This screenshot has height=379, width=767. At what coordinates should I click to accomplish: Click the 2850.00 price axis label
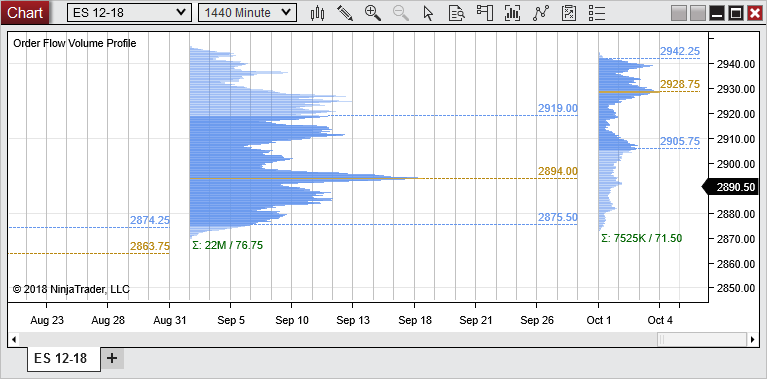point(736,288)
